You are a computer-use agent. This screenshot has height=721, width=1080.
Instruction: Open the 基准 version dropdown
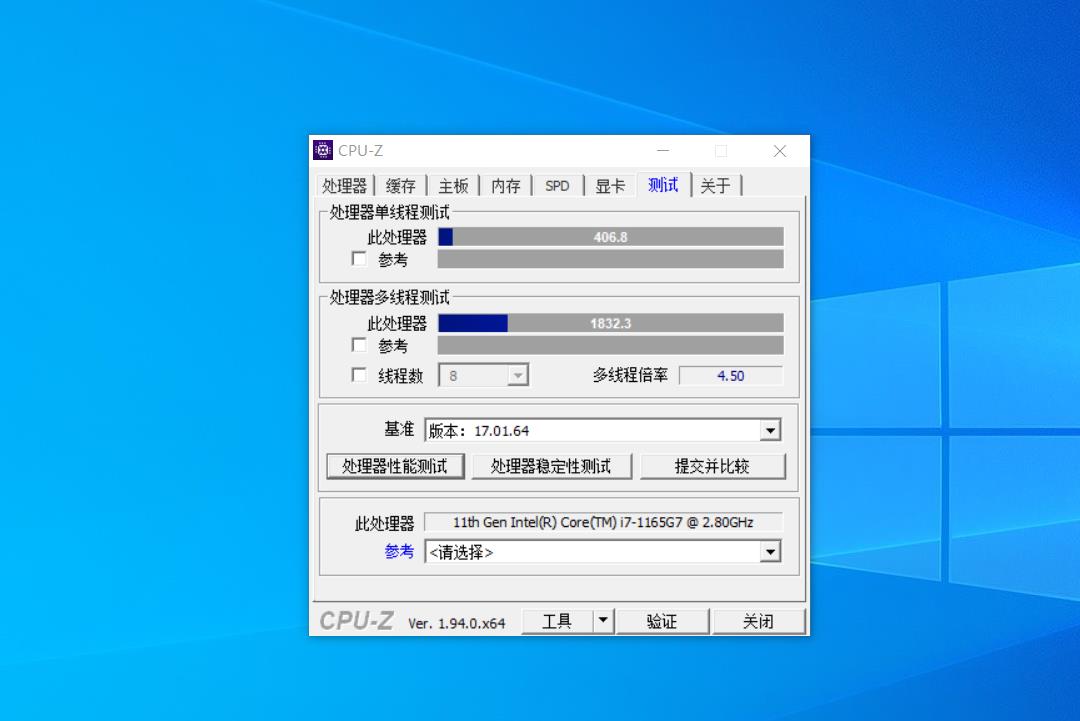coord(770,429)
